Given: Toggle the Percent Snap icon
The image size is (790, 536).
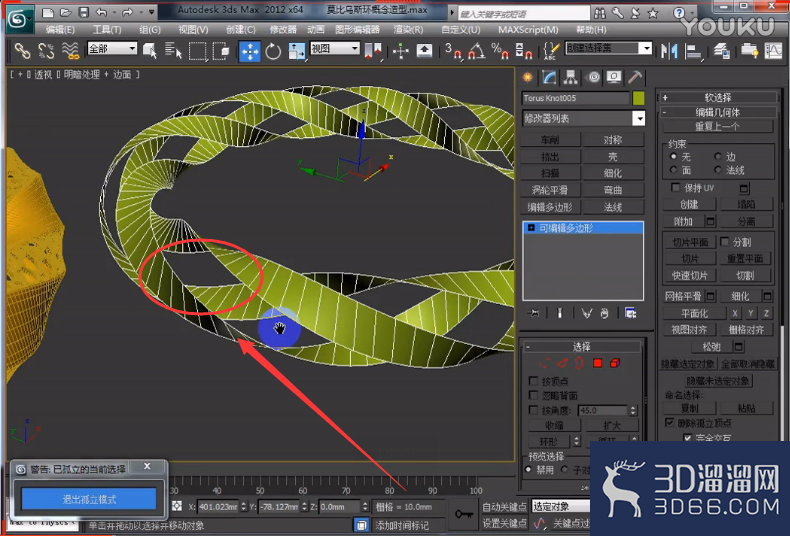Looking at the screenshot, I should 500,51.
